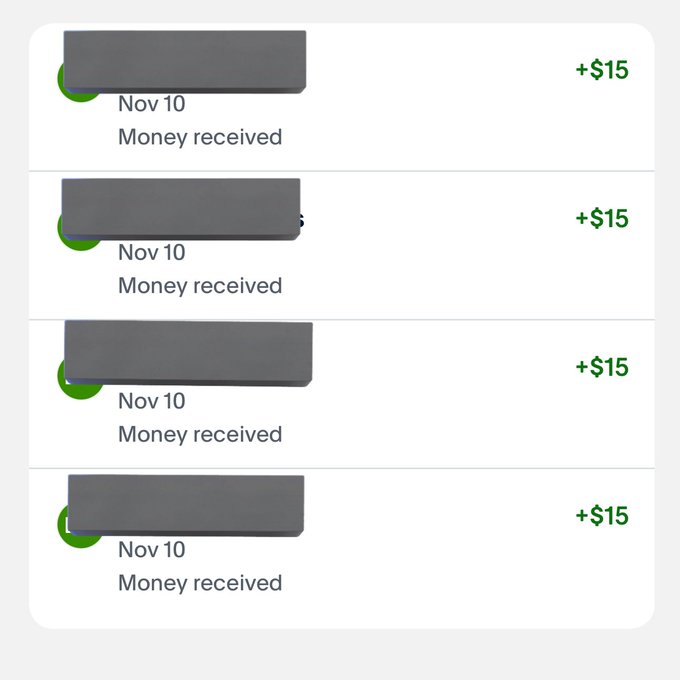Tap the Nov 10 date in second transaction
680x680 pixels.
click(x=152, y=253)
